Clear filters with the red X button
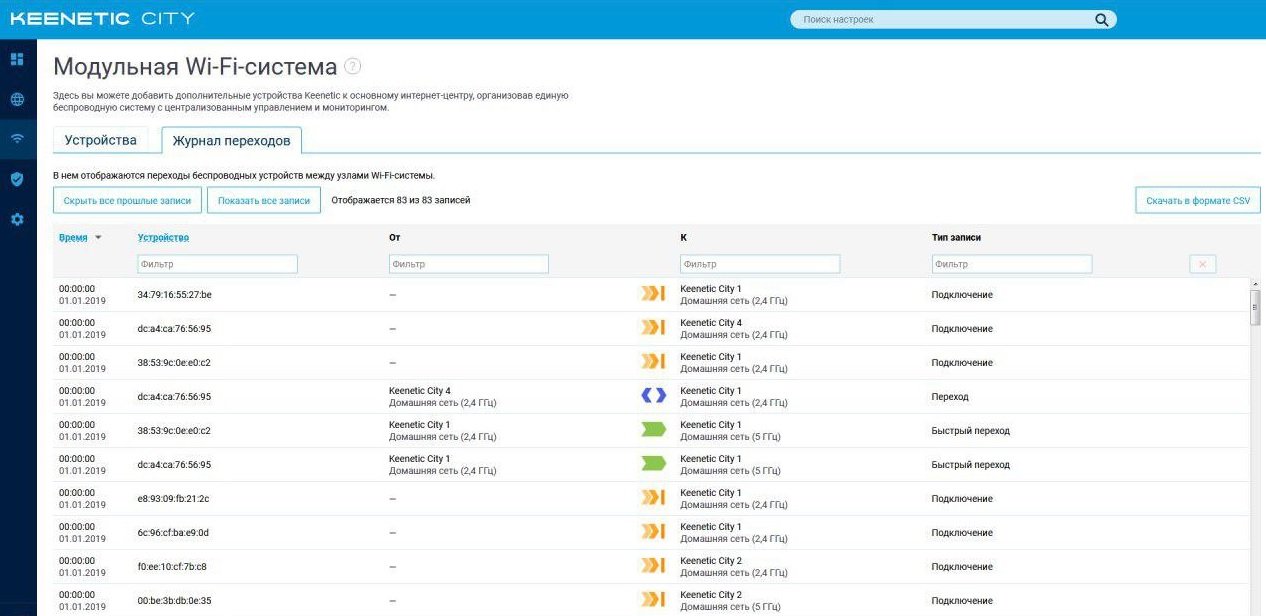 pyautogui.click(x=1202, y=264)
